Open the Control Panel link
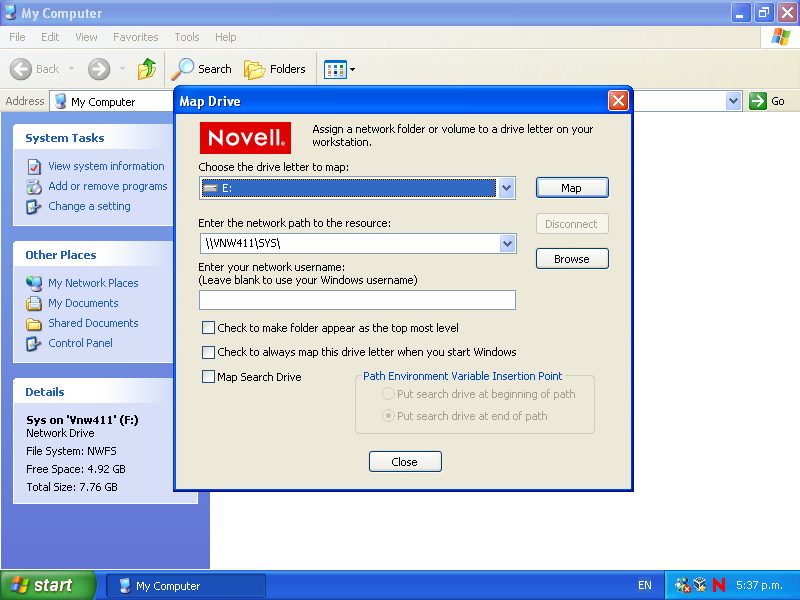Screen dimensions: 800x600 click(x=81, y=343)
